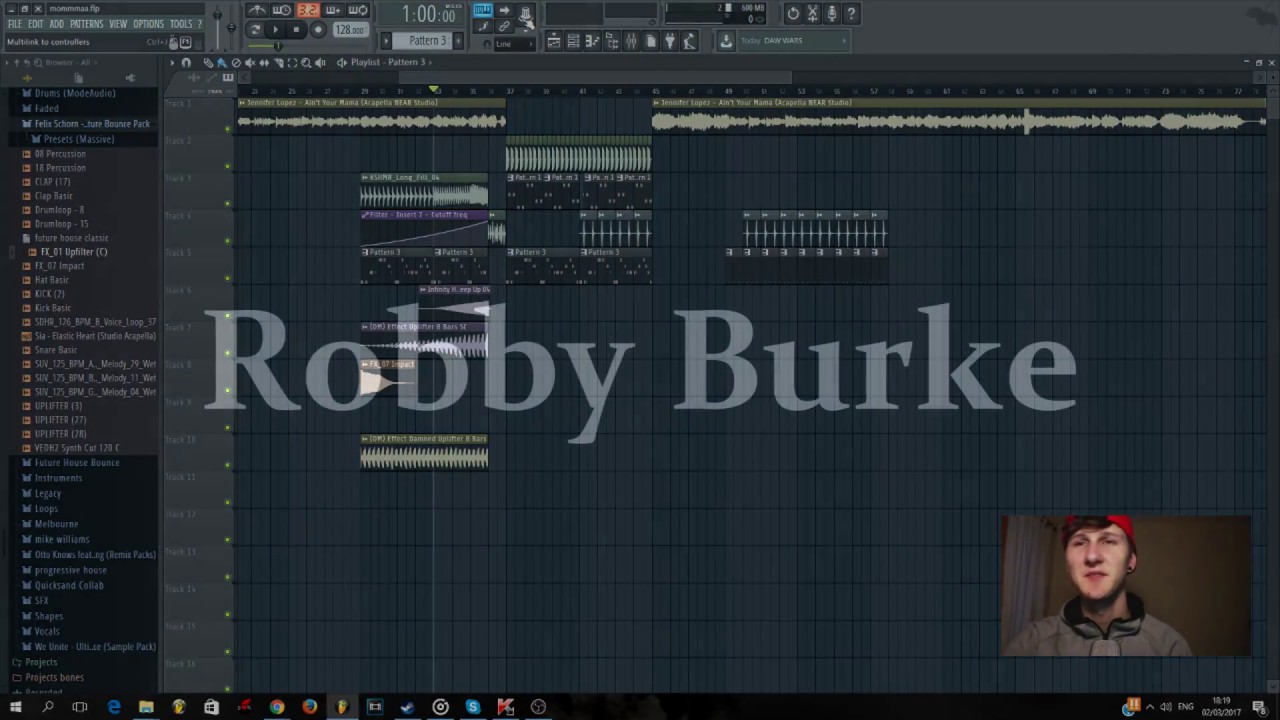Click the transport Record button
The image size is (1280, 720).
click(x=318, y=30)
